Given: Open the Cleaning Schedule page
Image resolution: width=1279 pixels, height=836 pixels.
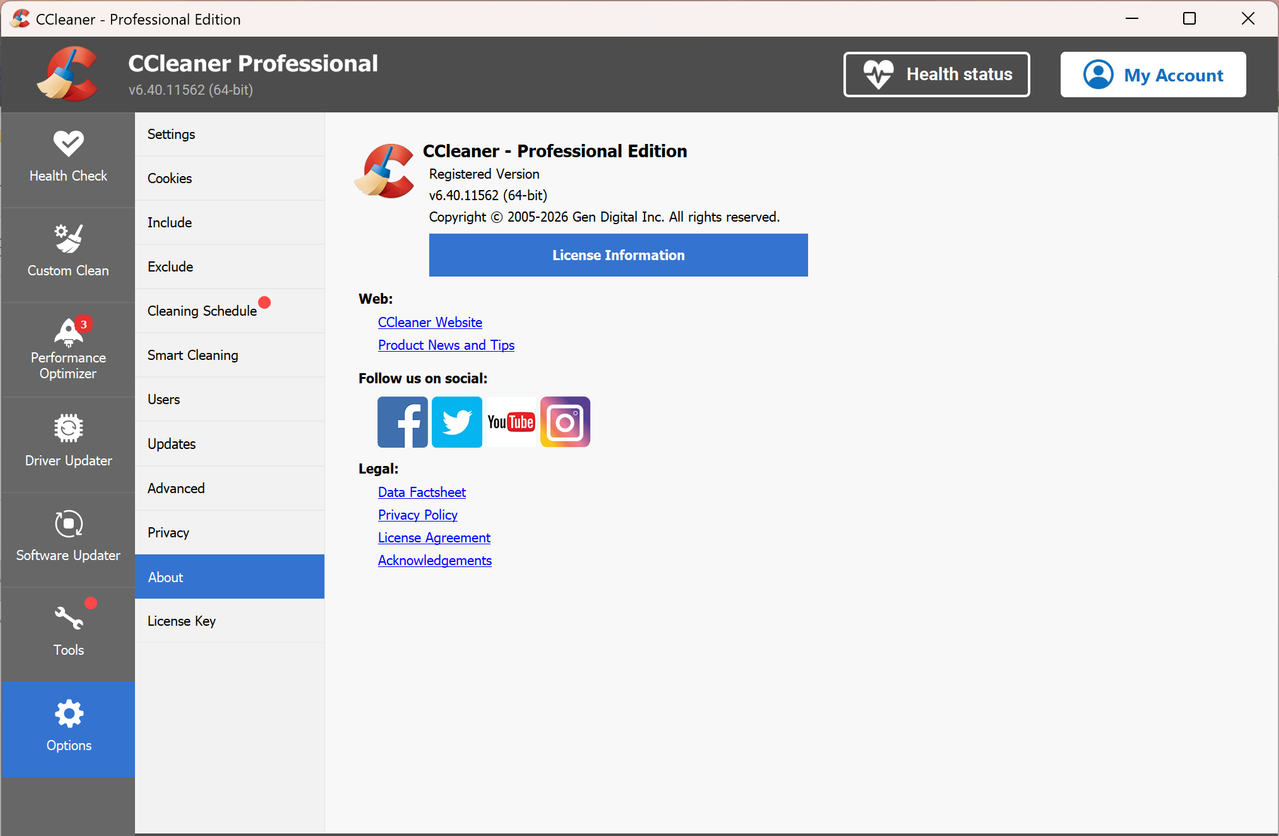Looking at the screenshot, I should click(230, 311).
